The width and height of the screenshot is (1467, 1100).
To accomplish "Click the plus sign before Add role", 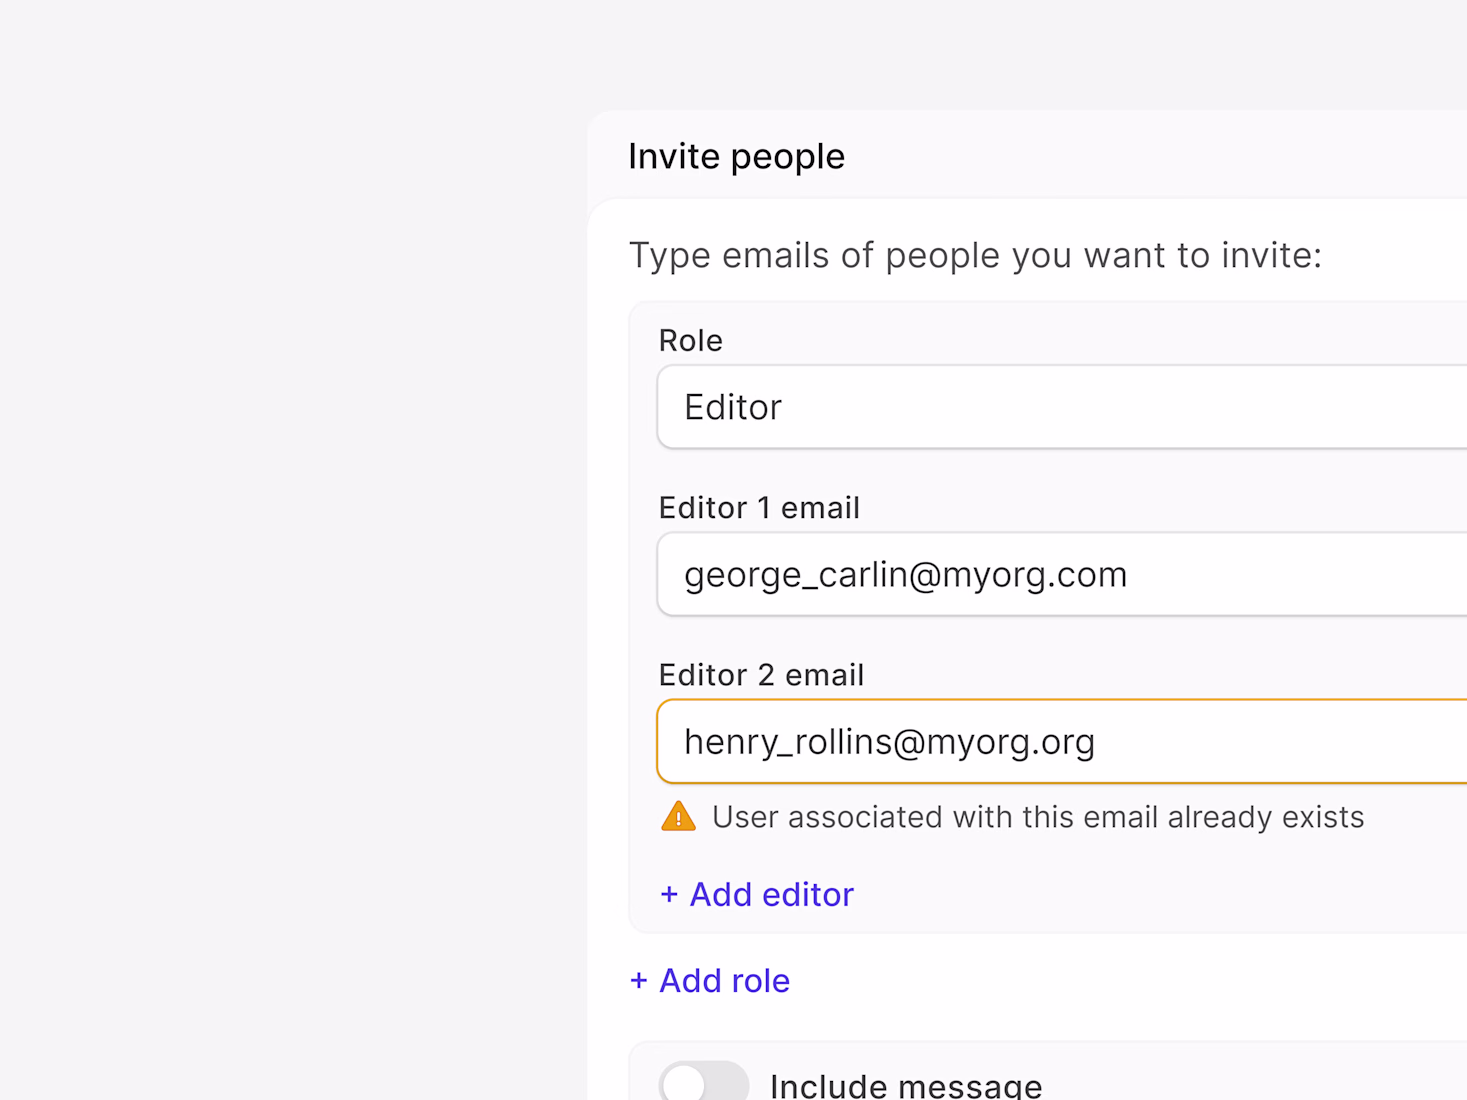I will point(639,981).
